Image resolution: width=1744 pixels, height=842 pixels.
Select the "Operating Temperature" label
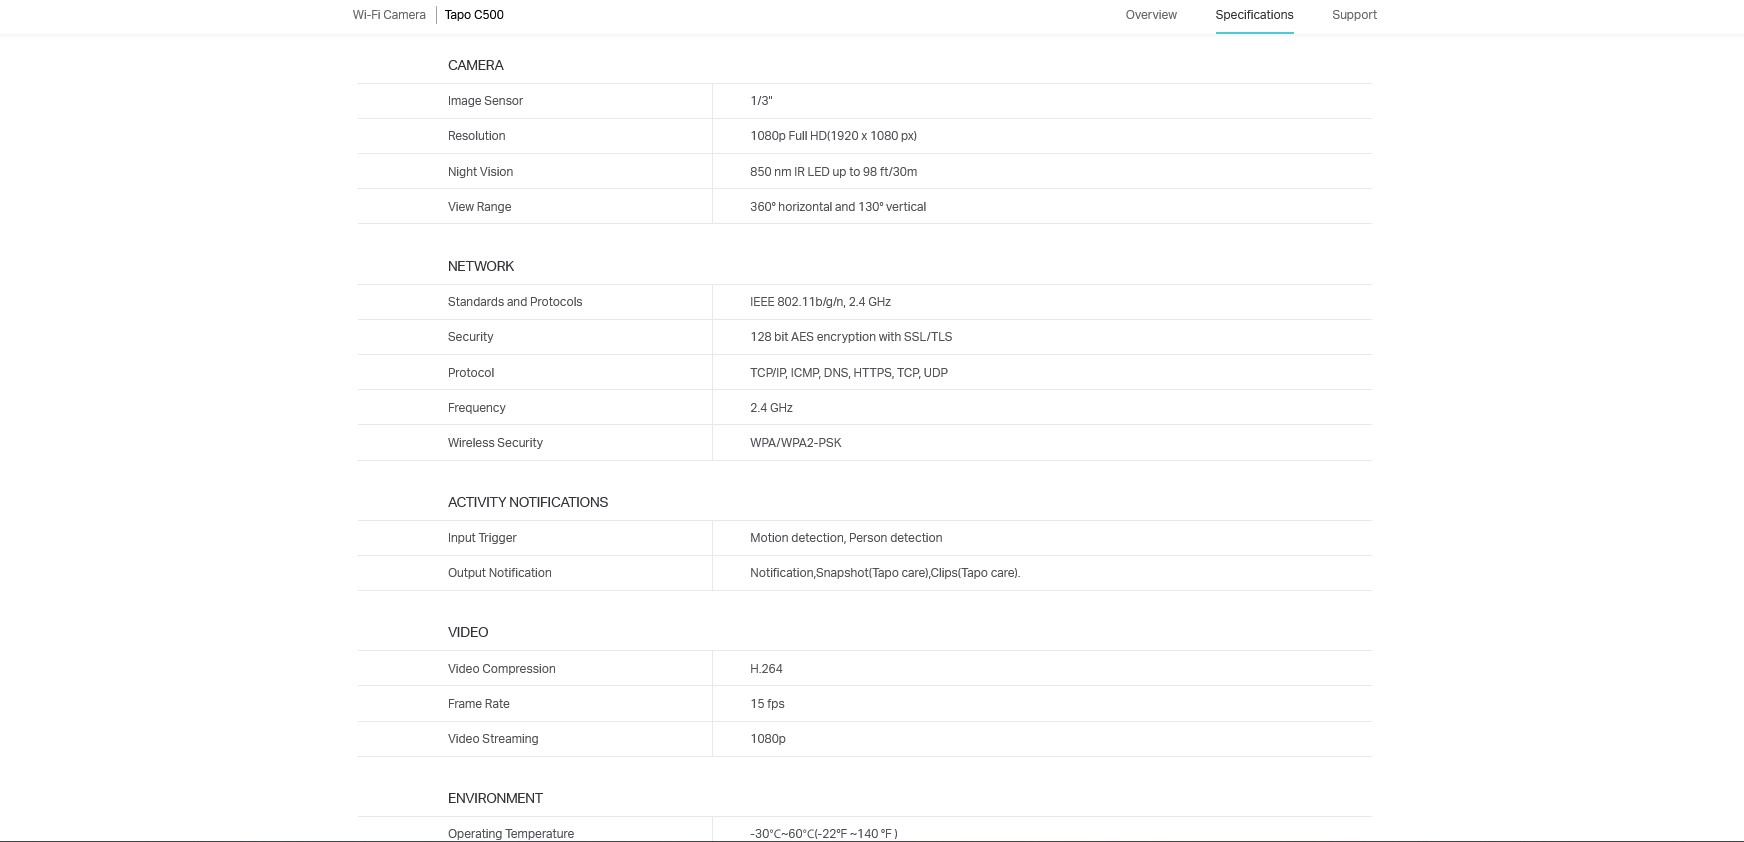coord(511,834)
